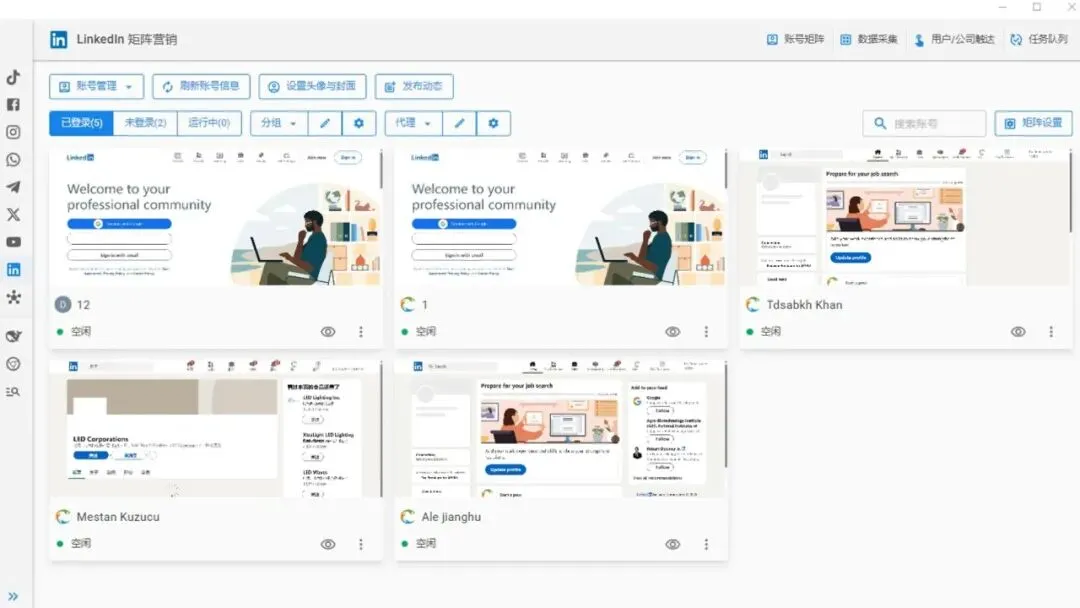Open 账号矩阵 in the top navigation

coord(796,39)
